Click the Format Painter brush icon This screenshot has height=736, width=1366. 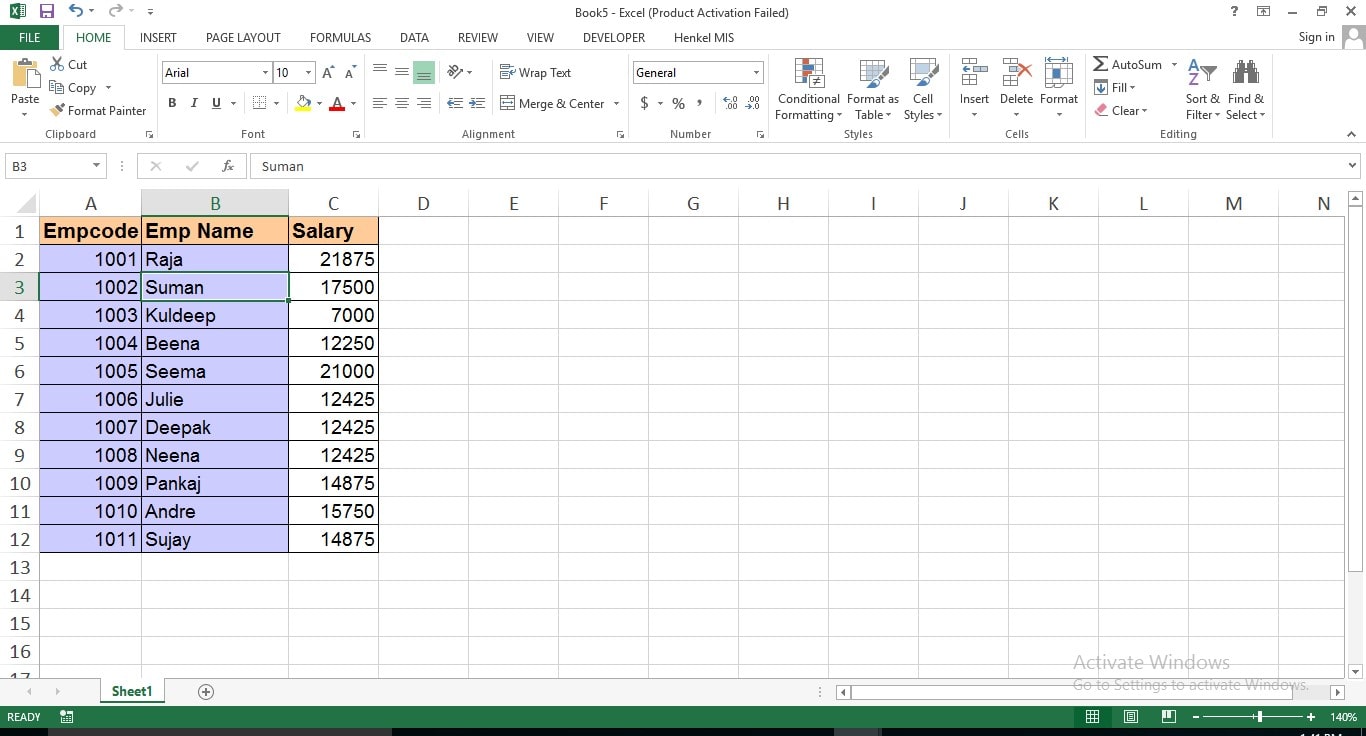tap(58, 111)
